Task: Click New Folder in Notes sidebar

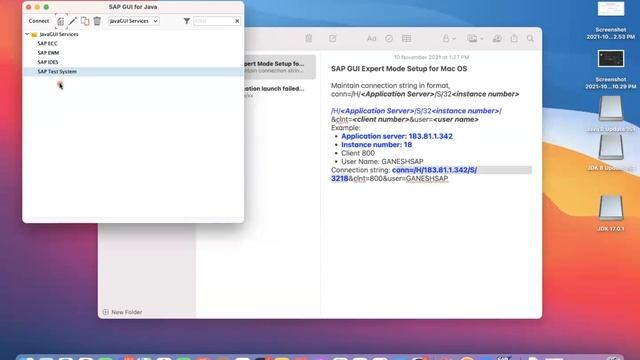Action: pos(122,312)
